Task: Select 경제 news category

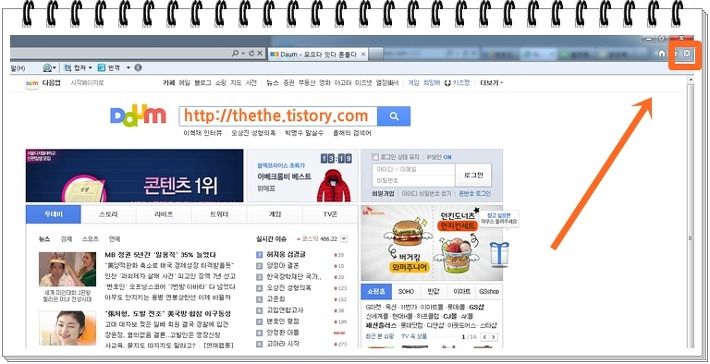Action: click(66, 239)
